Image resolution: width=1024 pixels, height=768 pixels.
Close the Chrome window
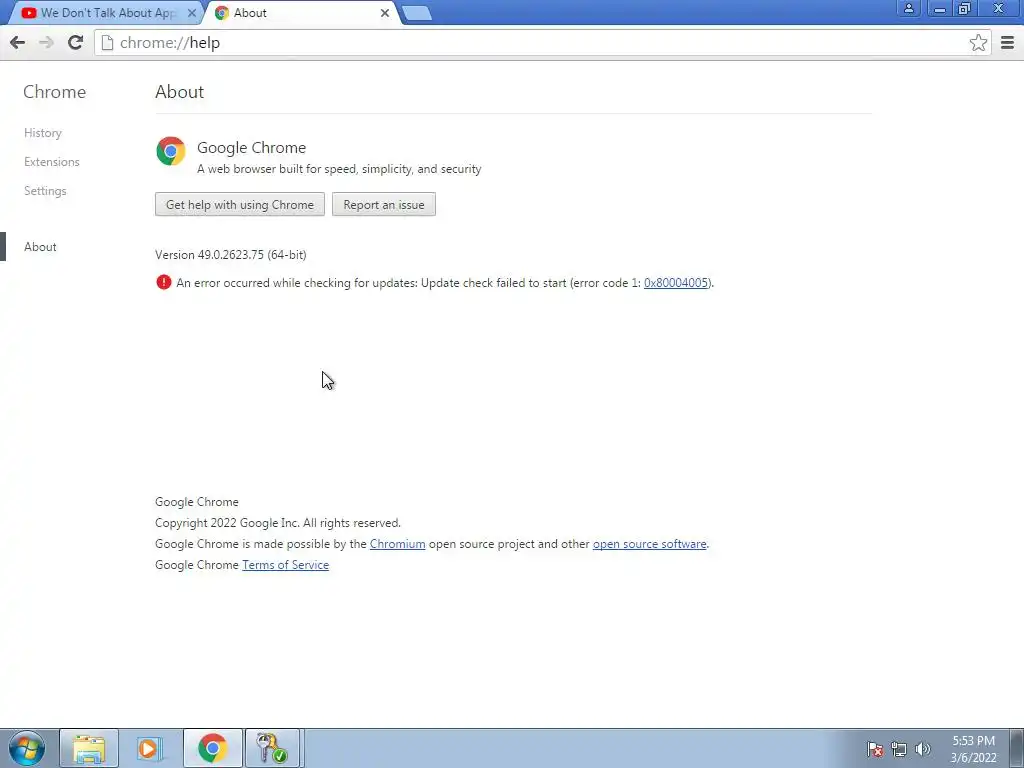999,8
